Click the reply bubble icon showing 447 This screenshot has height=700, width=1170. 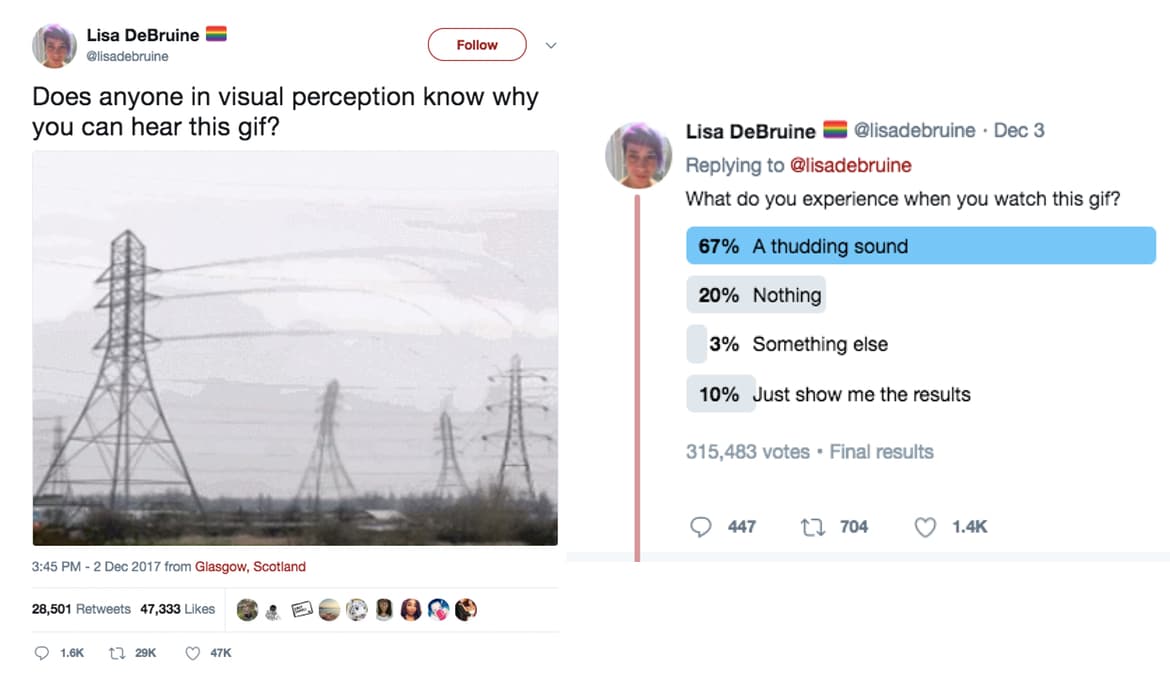point(702,527)
